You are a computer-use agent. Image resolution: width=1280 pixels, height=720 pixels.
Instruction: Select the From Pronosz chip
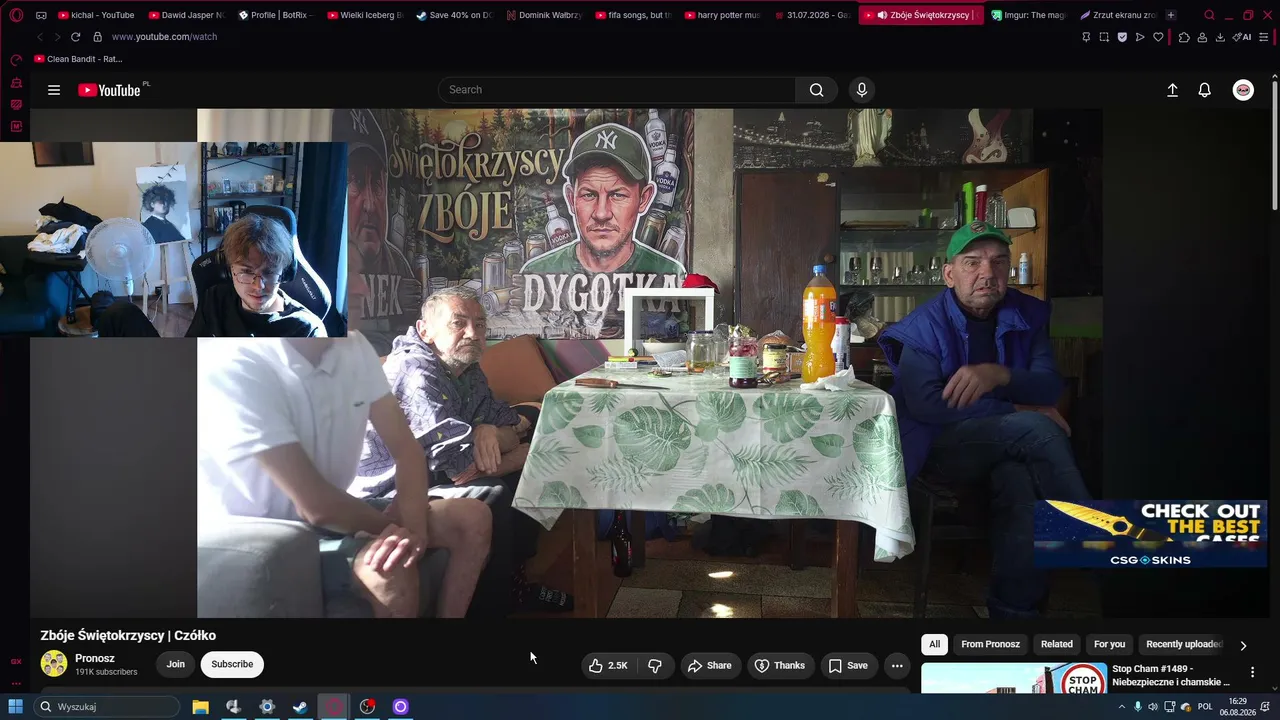pyautogui.click(x=990, y=644)
